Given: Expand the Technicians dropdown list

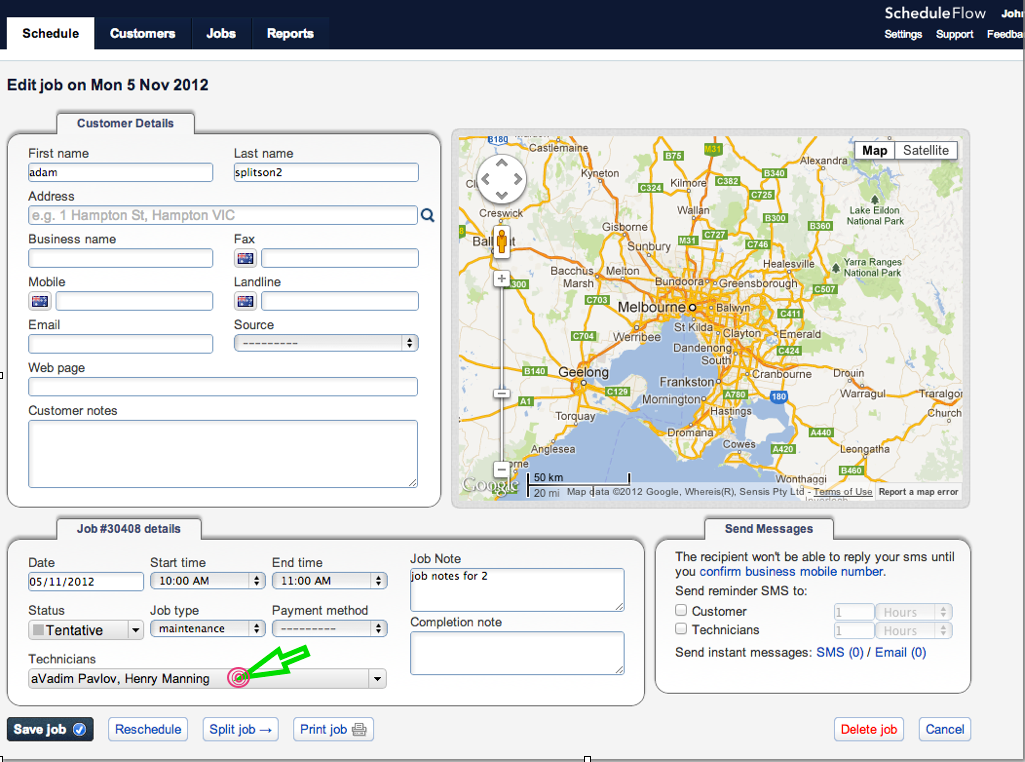Looking at the screenshot, I should pyautogui.click(x=377, y=678).
